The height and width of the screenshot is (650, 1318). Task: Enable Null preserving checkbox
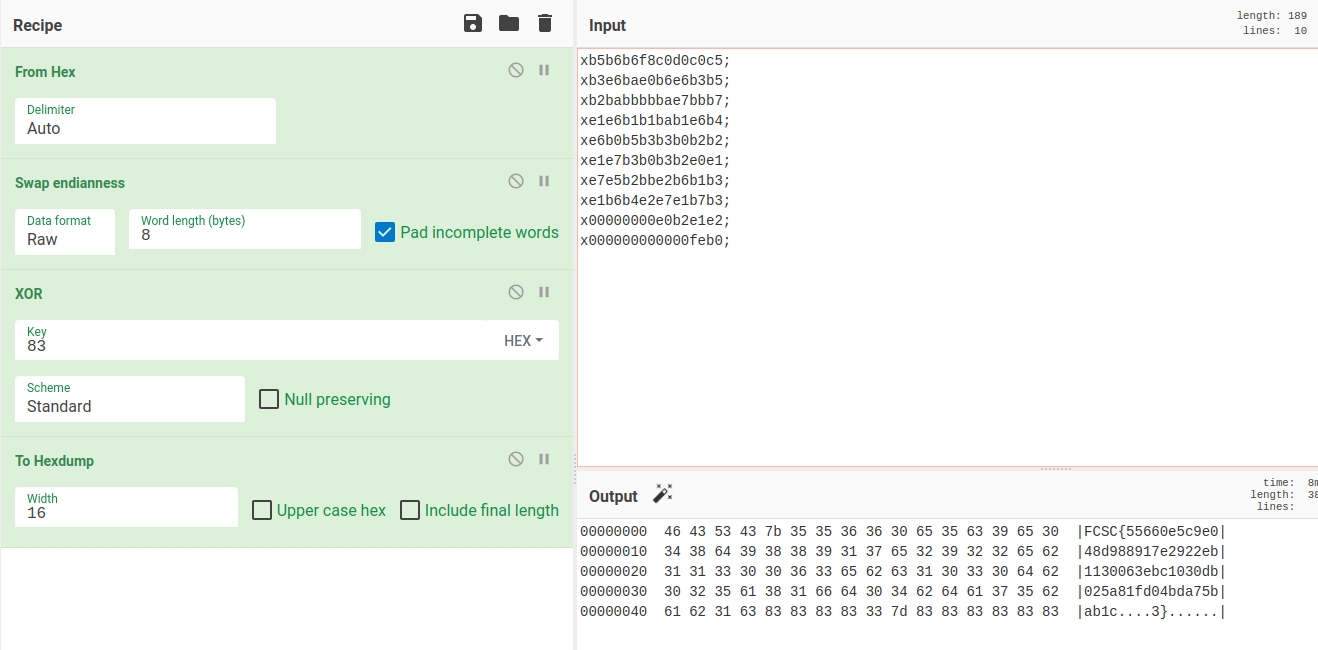coord(269,399)
